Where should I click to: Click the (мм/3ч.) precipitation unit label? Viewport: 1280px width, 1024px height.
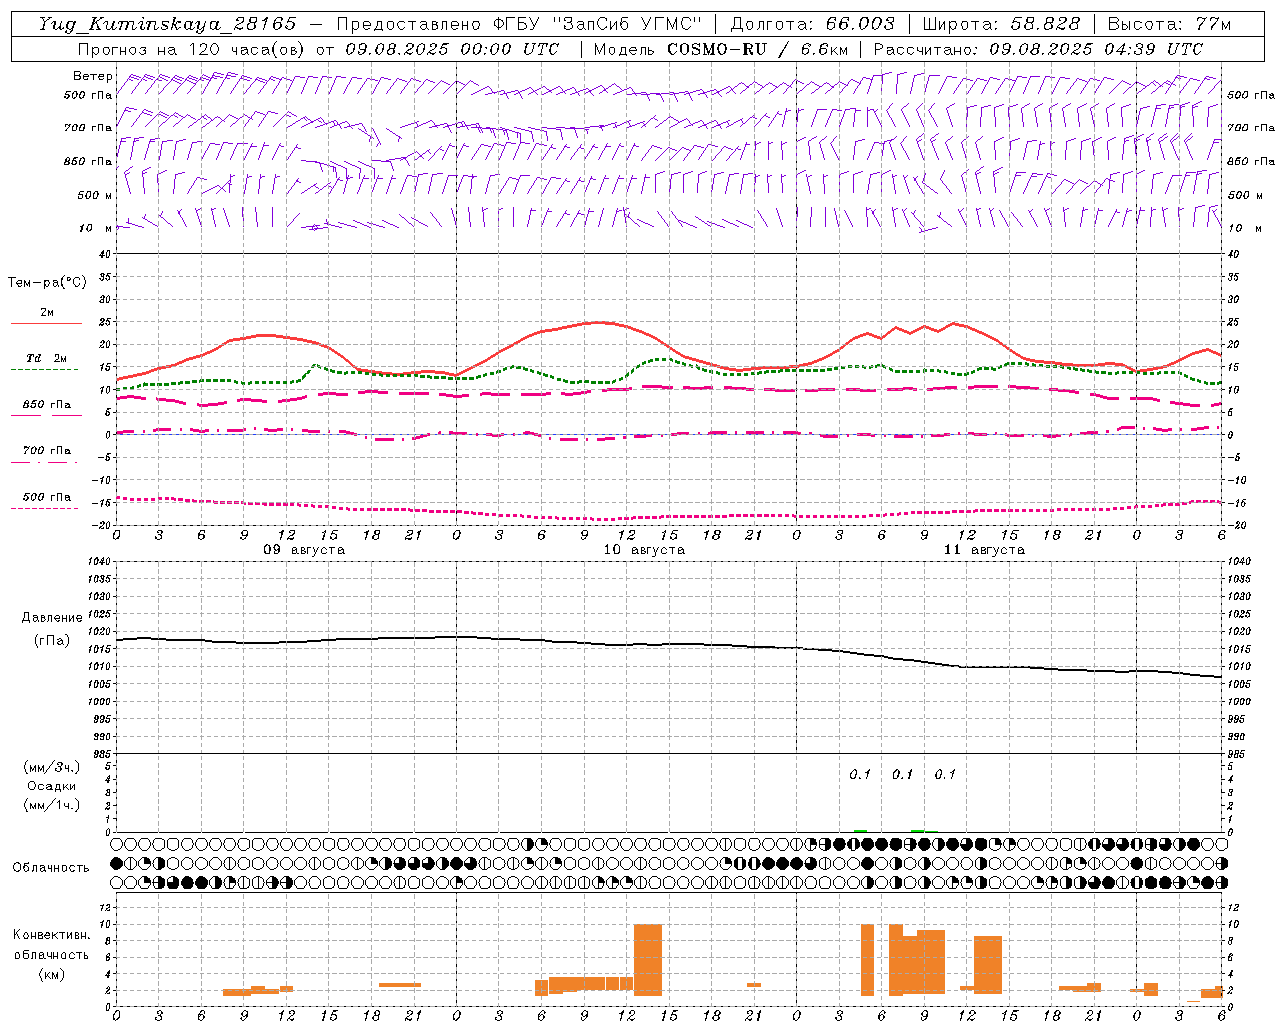[x=52, y=767]
